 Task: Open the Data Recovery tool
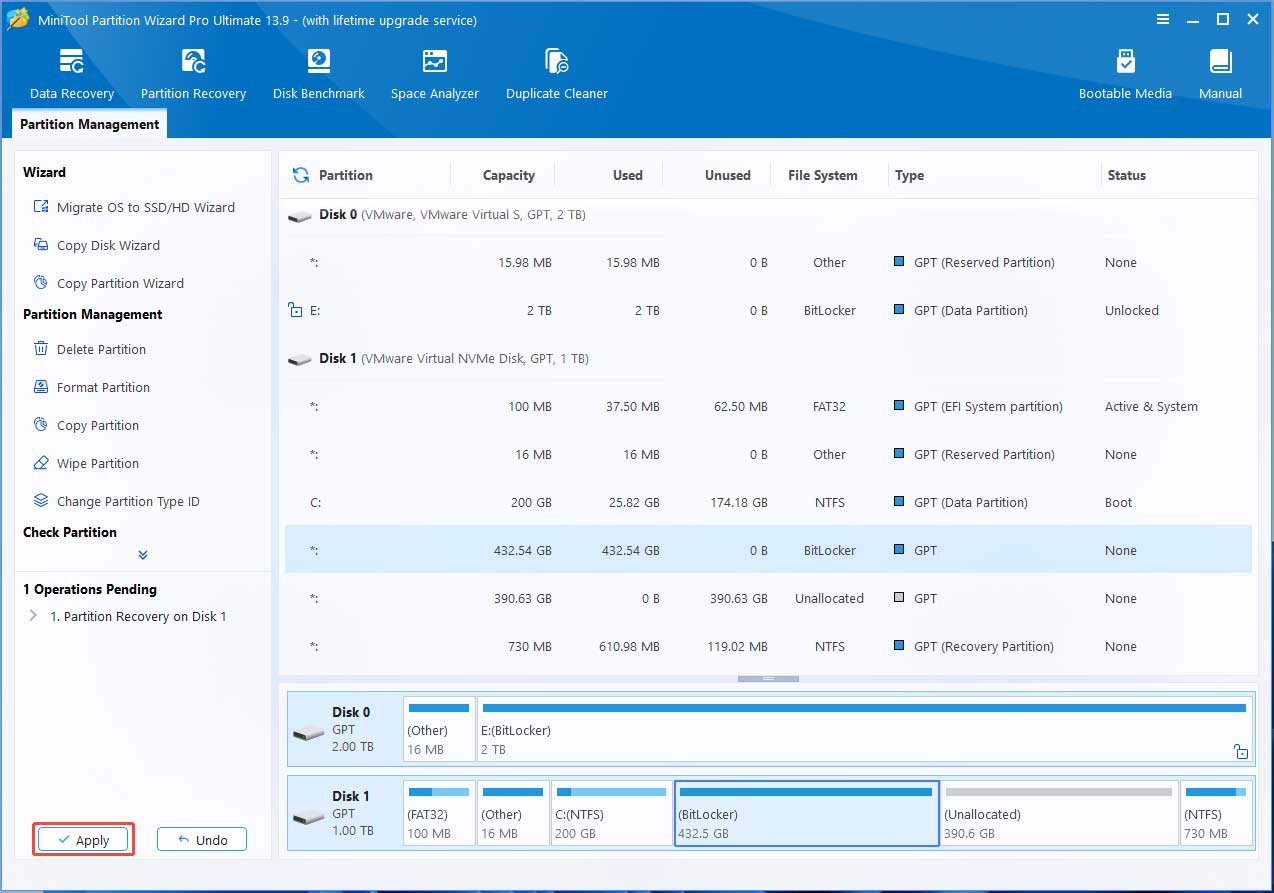72,75
